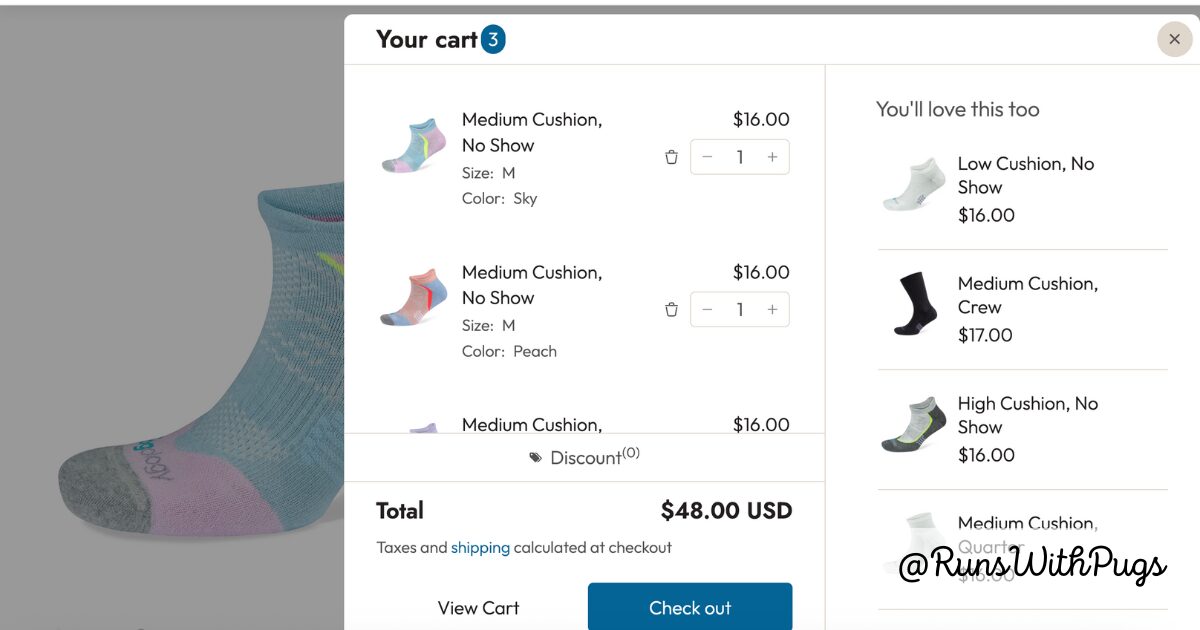
Task: Follow the shipping link
Action: pos(480,547)
